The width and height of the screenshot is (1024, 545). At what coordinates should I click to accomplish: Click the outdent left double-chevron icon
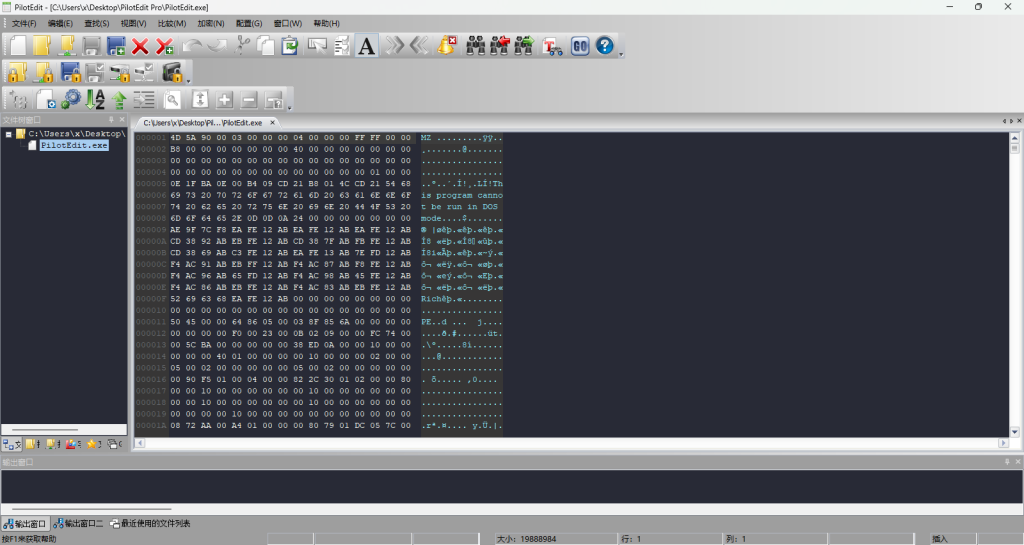[x=419, y=46]
